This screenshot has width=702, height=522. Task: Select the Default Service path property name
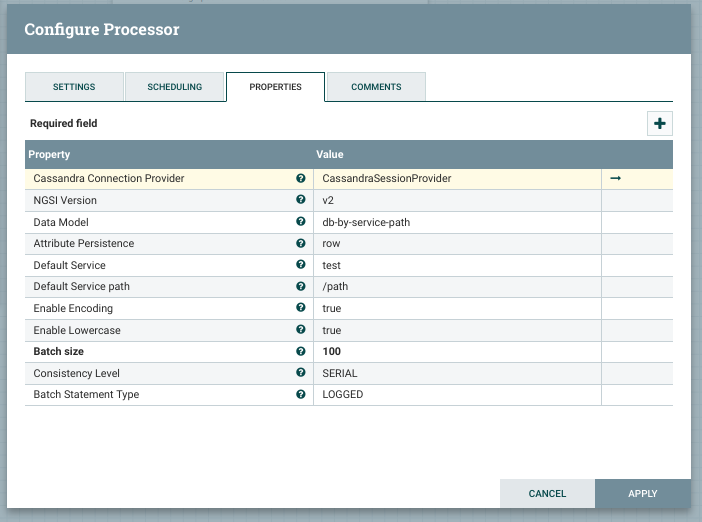[81, 287]
